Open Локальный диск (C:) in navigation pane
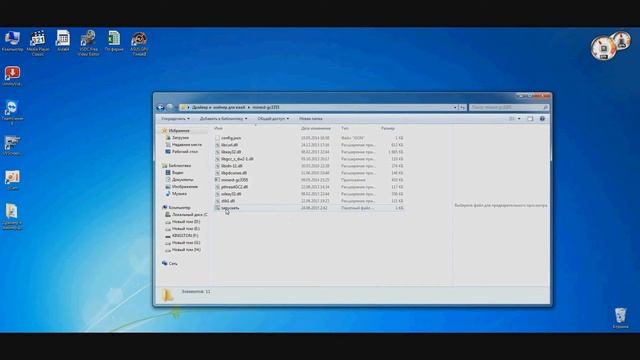Screen dimensions: 640x360 point(189,214)
